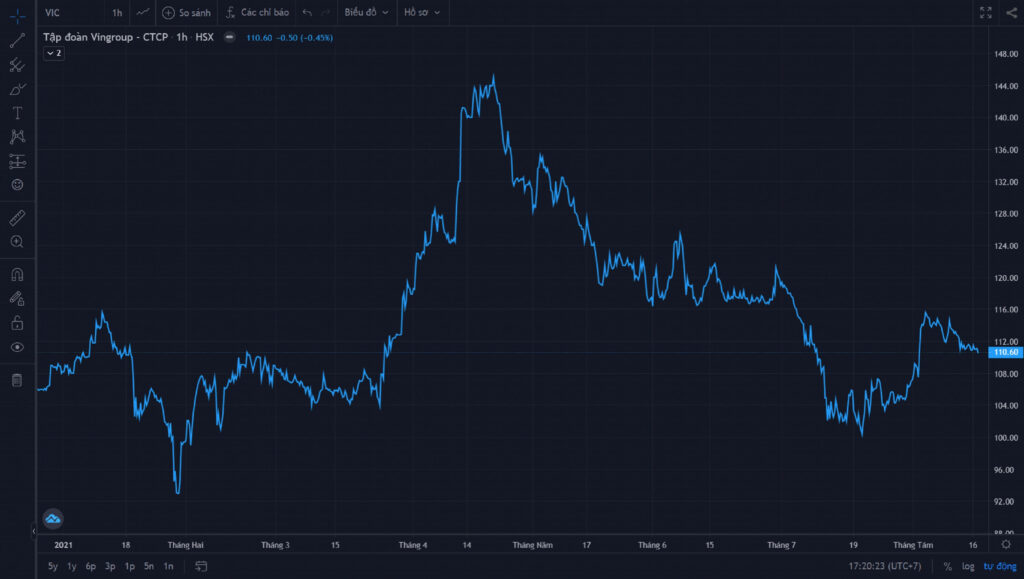
Task: Open the Brush drawing tool
Action: click(18, 89)
